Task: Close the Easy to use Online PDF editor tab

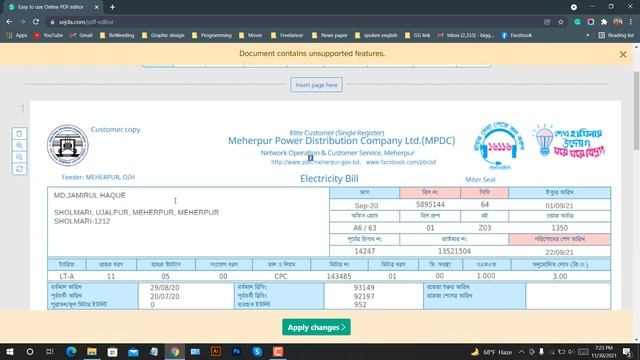Action: tap(96, 7)
